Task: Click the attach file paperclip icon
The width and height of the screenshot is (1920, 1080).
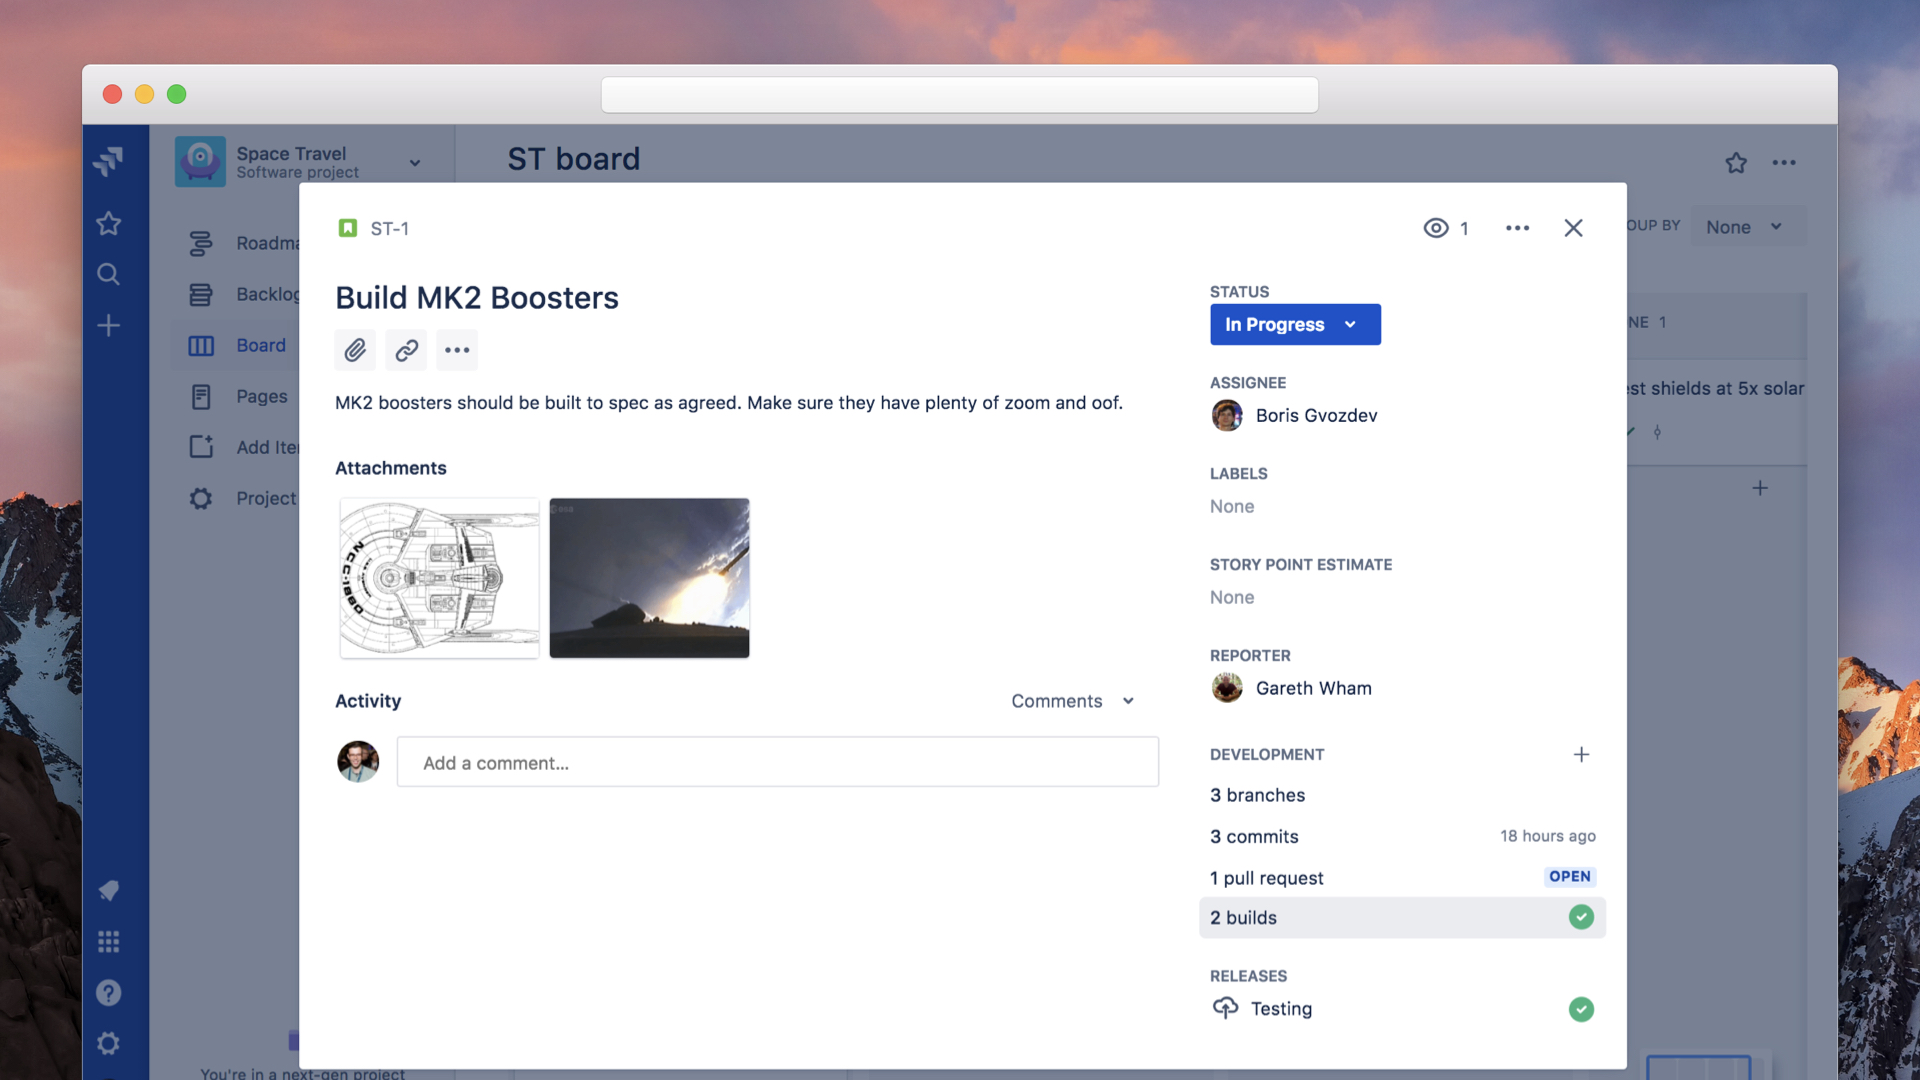Action: pos(355,350)
